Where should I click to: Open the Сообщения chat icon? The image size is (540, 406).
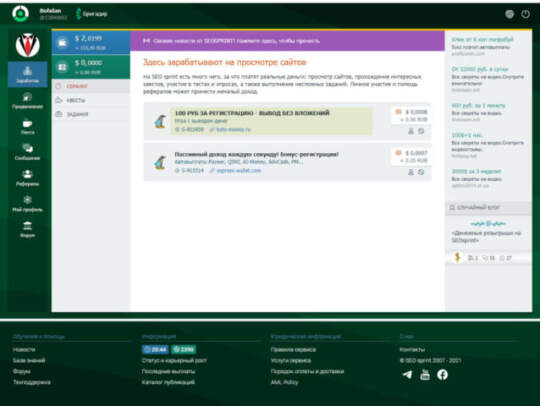click(x=28, y=152)
